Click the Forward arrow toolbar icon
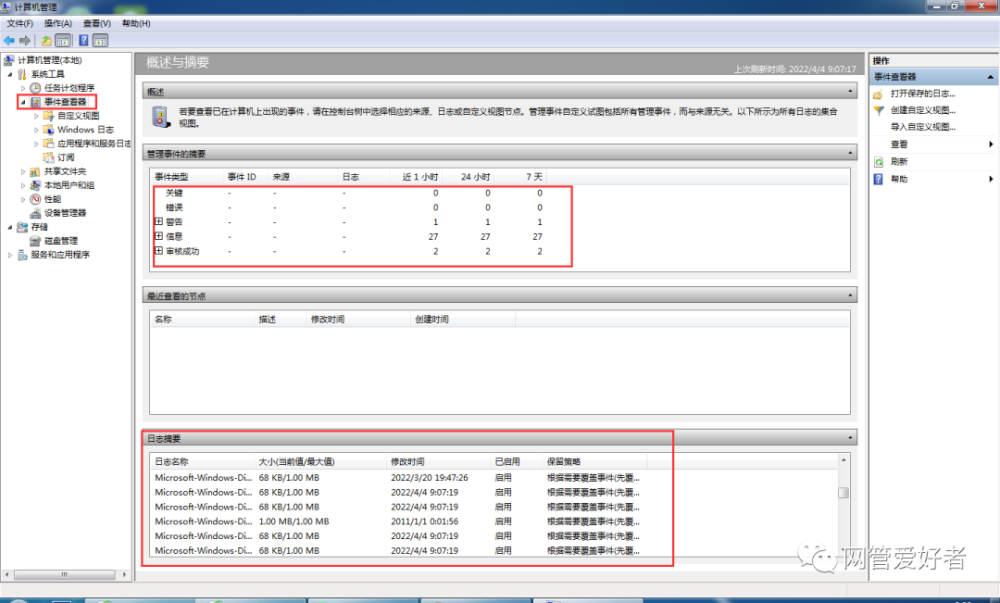Screen dimensions: 1000x603 25,41
